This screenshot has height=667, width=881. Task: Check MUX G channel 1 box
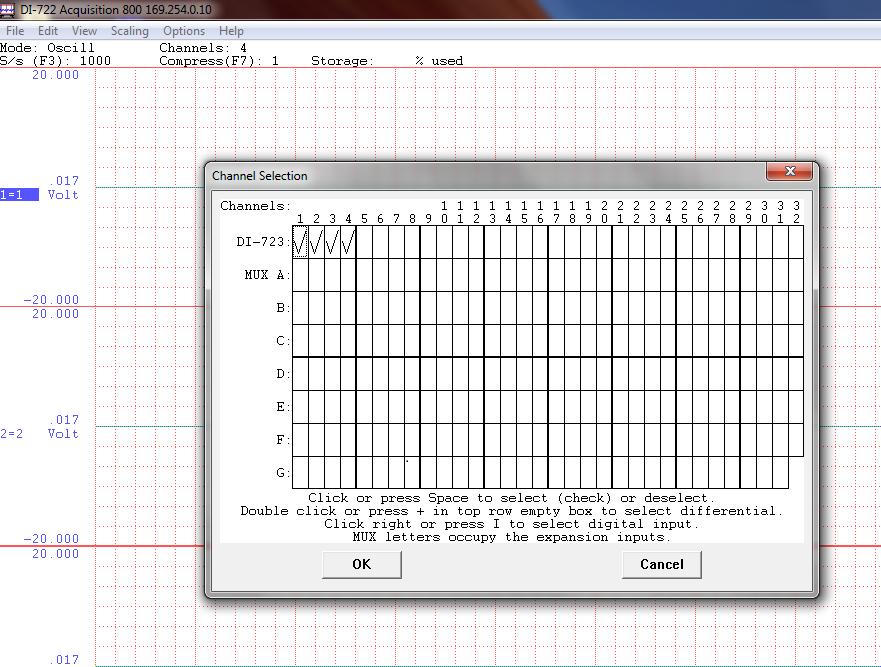point(300,473)
